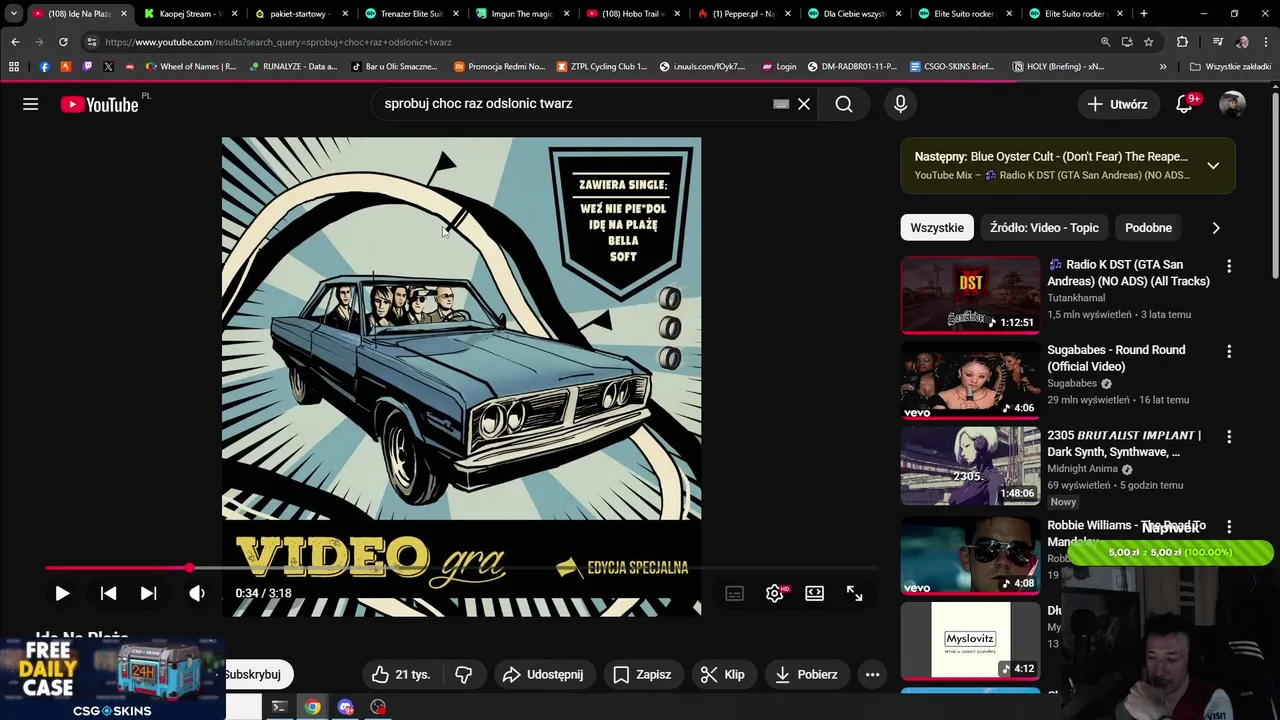Click the address bar URL
The height and width of the screenshot is (720, 1280).
[278, 42]
